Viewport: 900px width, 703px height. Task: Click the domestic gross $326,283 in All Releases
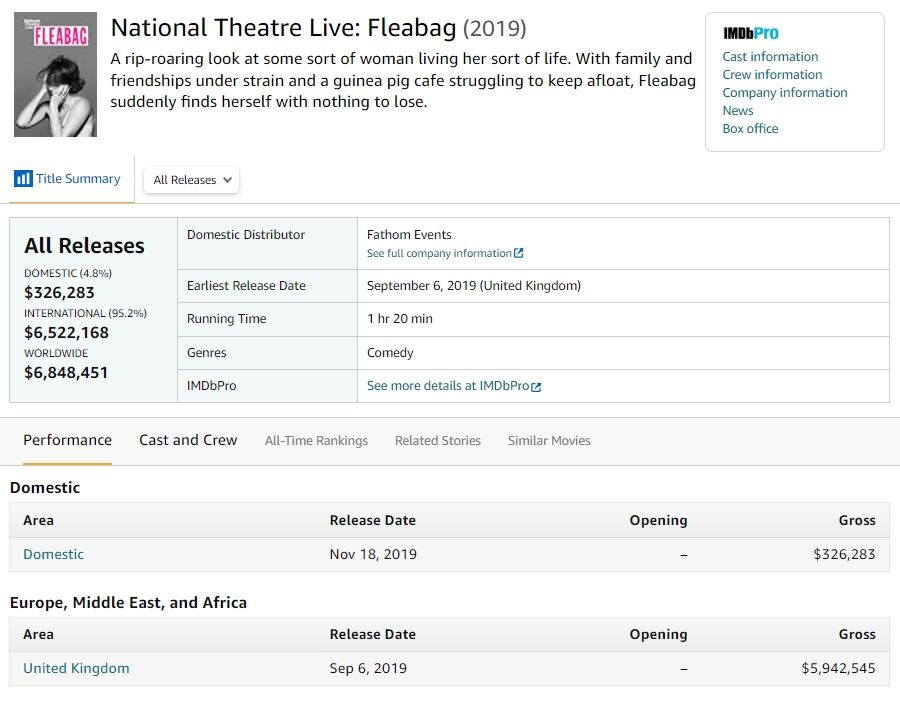(59, 293)
